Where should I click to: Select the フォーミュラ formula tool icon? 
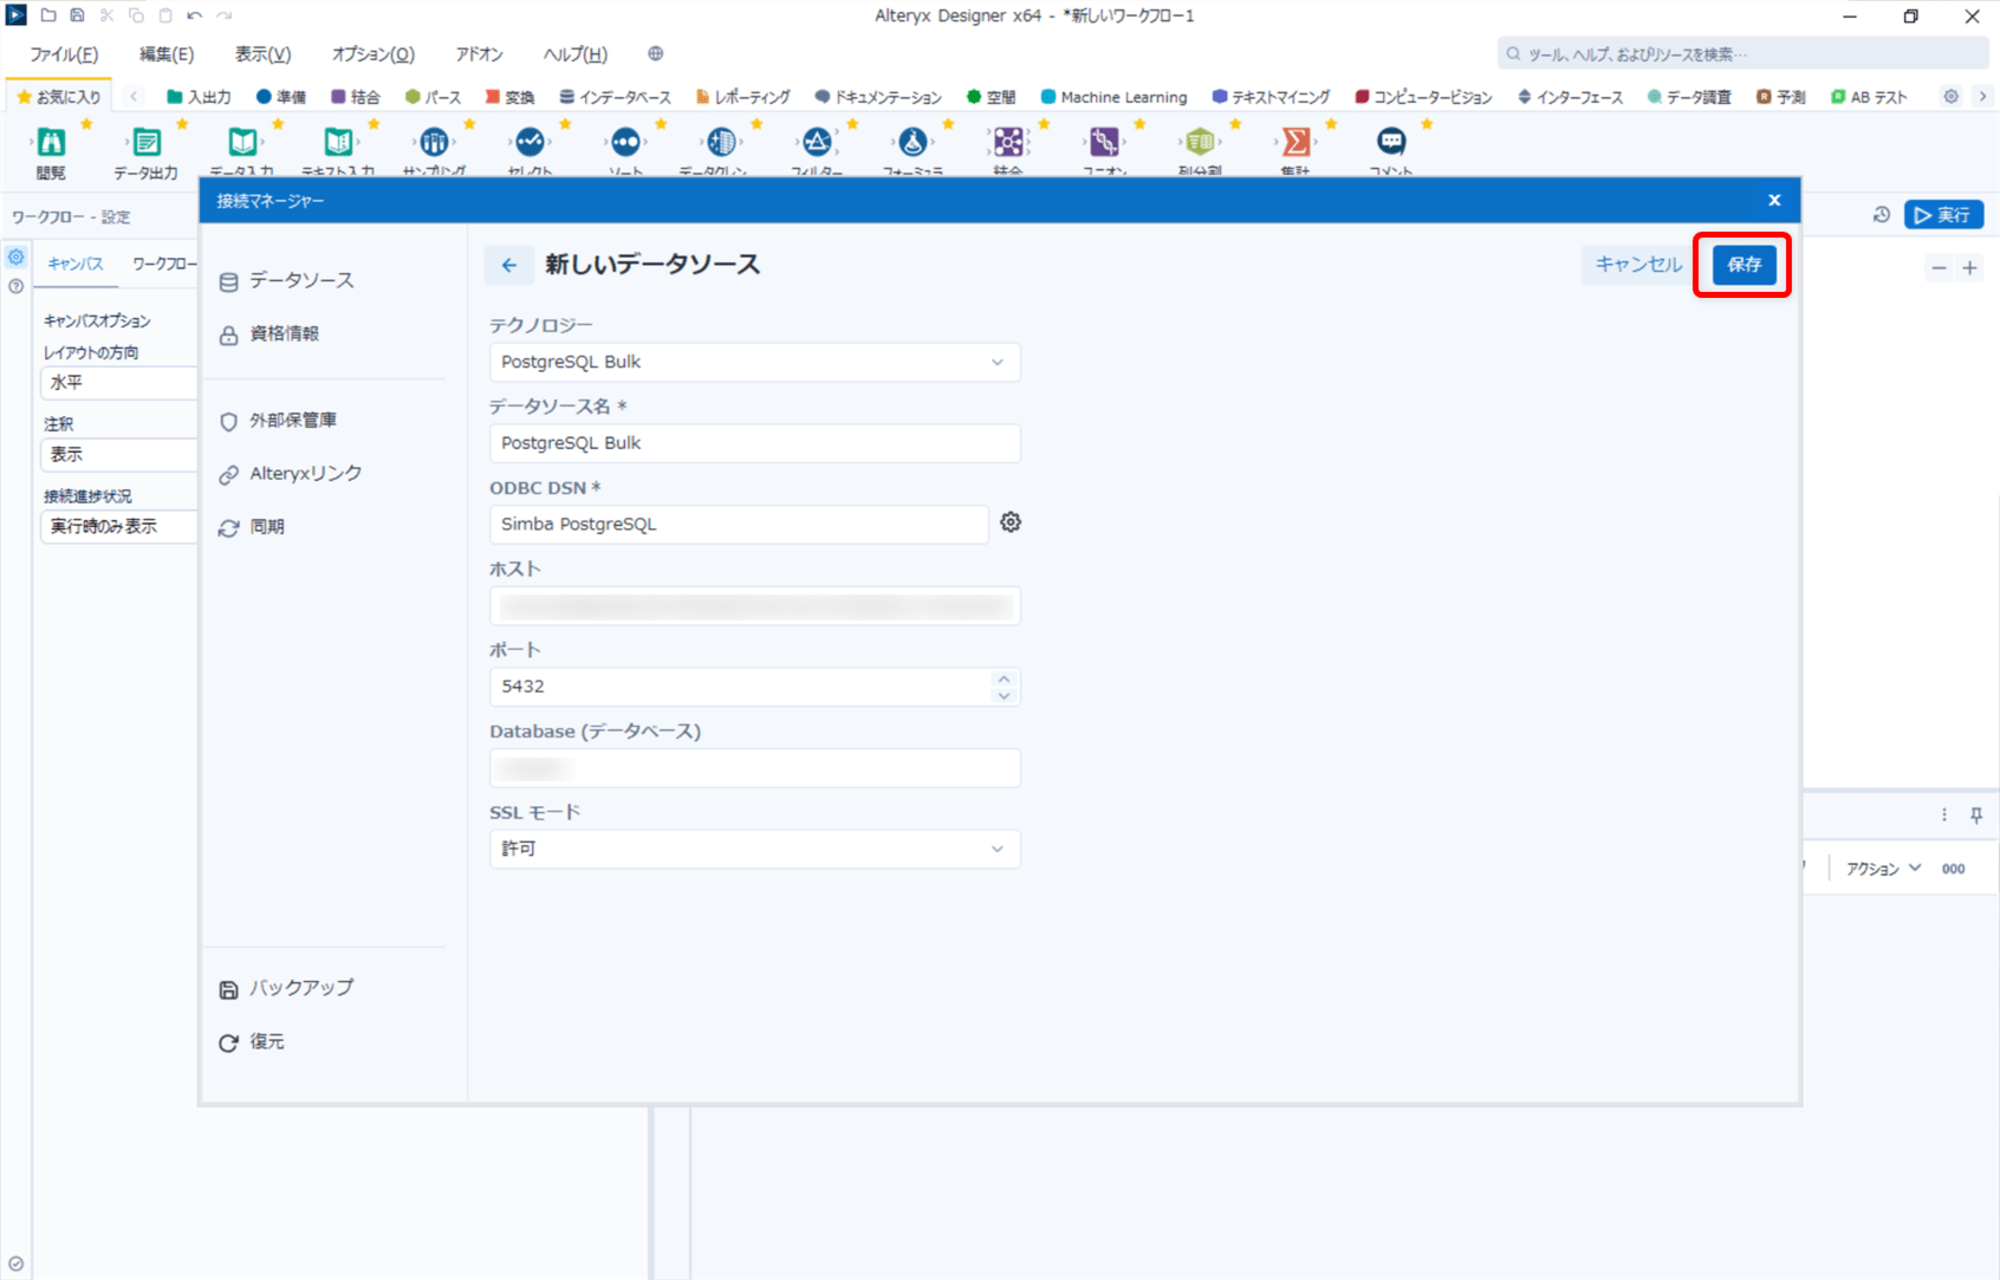pyautogui.click(x=913, y=142)
